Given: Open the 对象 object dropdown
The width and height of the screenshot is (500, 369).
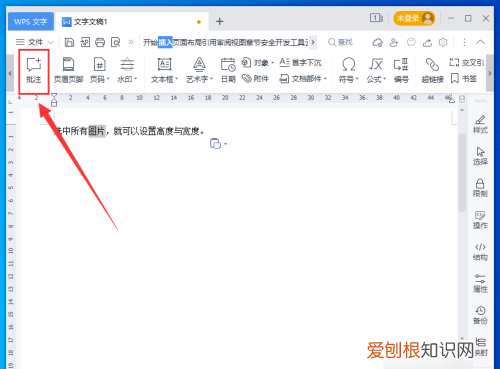Looking at the screenshot, I should [x=258, y=62].
